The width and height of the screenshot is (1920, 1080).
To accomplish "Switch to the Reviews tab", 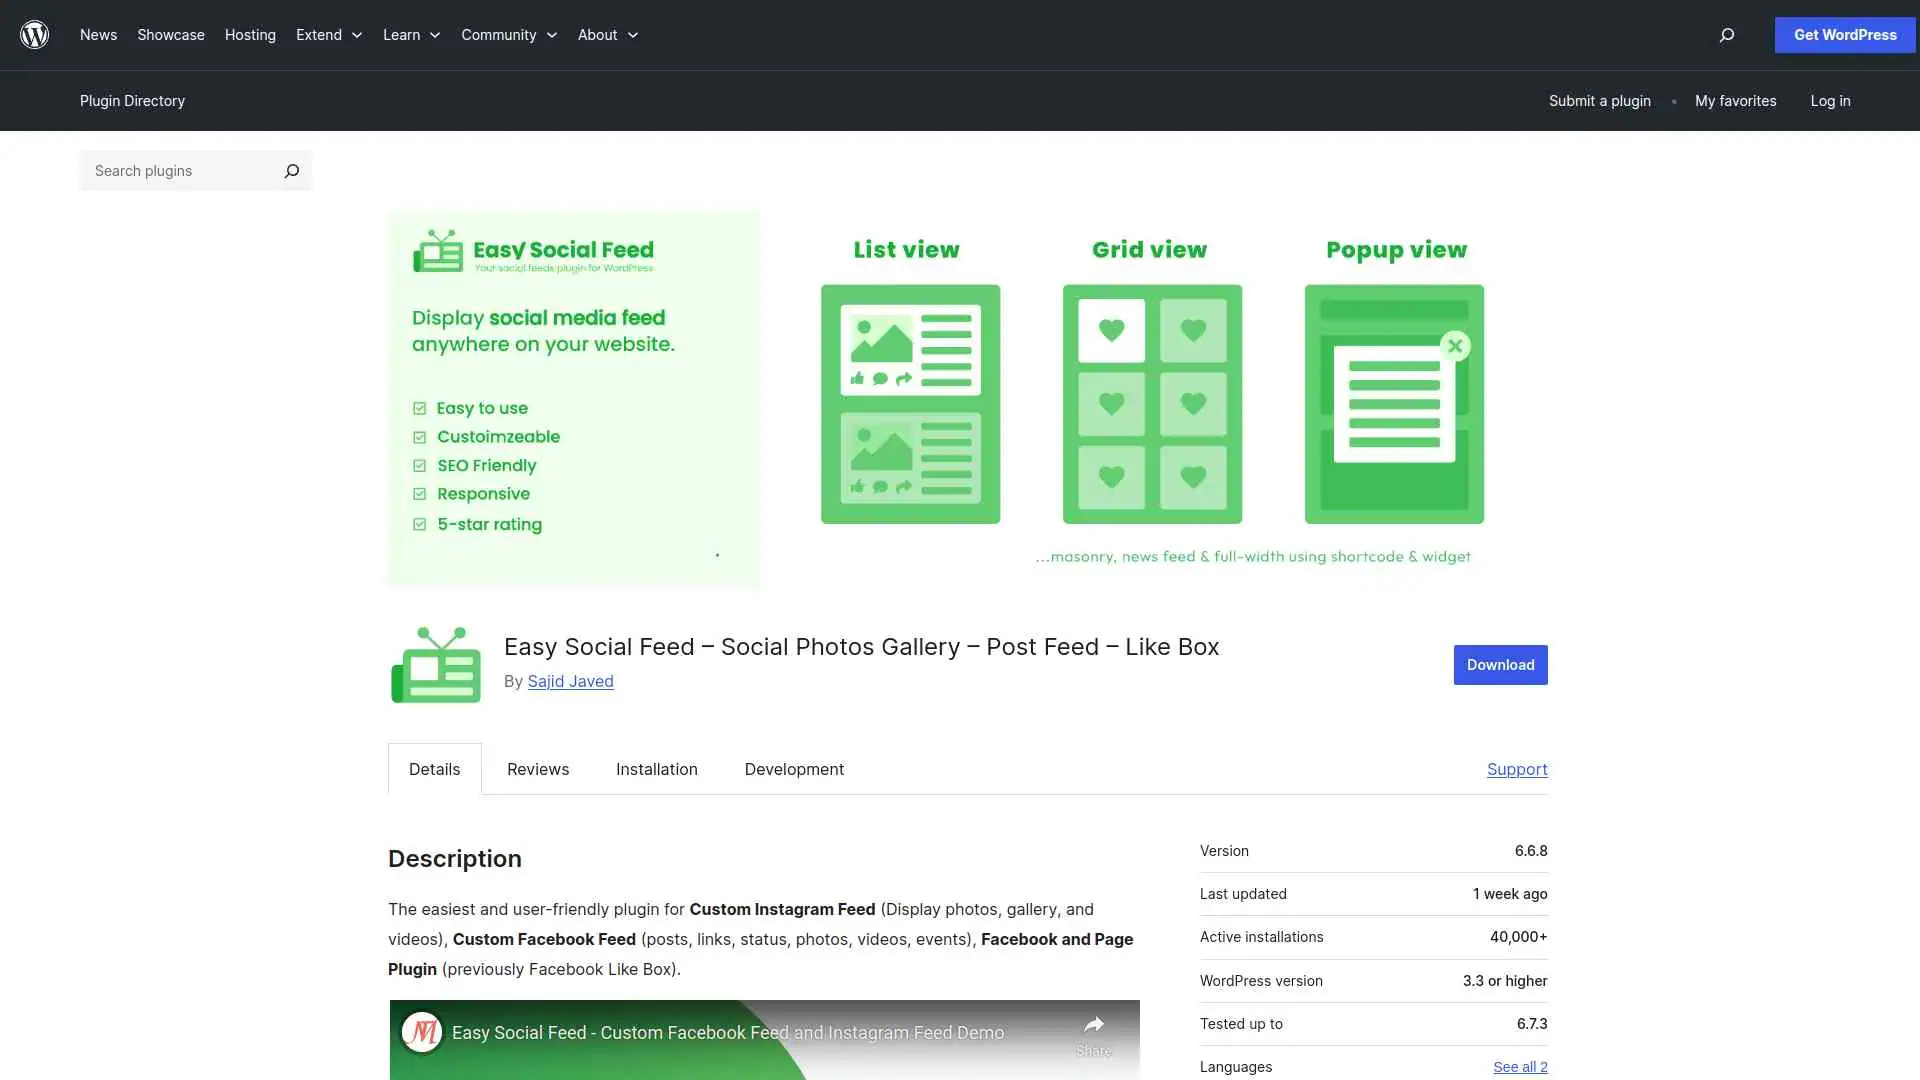I will (537, 769).
